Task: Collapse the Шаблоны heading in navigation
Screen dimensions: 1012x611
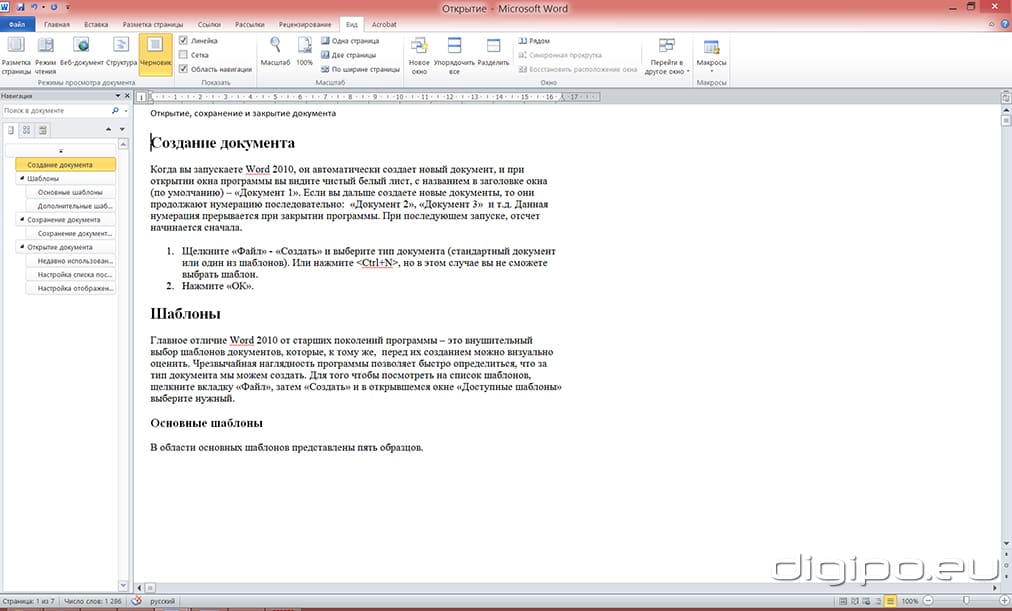Action: tap(21, 178)
